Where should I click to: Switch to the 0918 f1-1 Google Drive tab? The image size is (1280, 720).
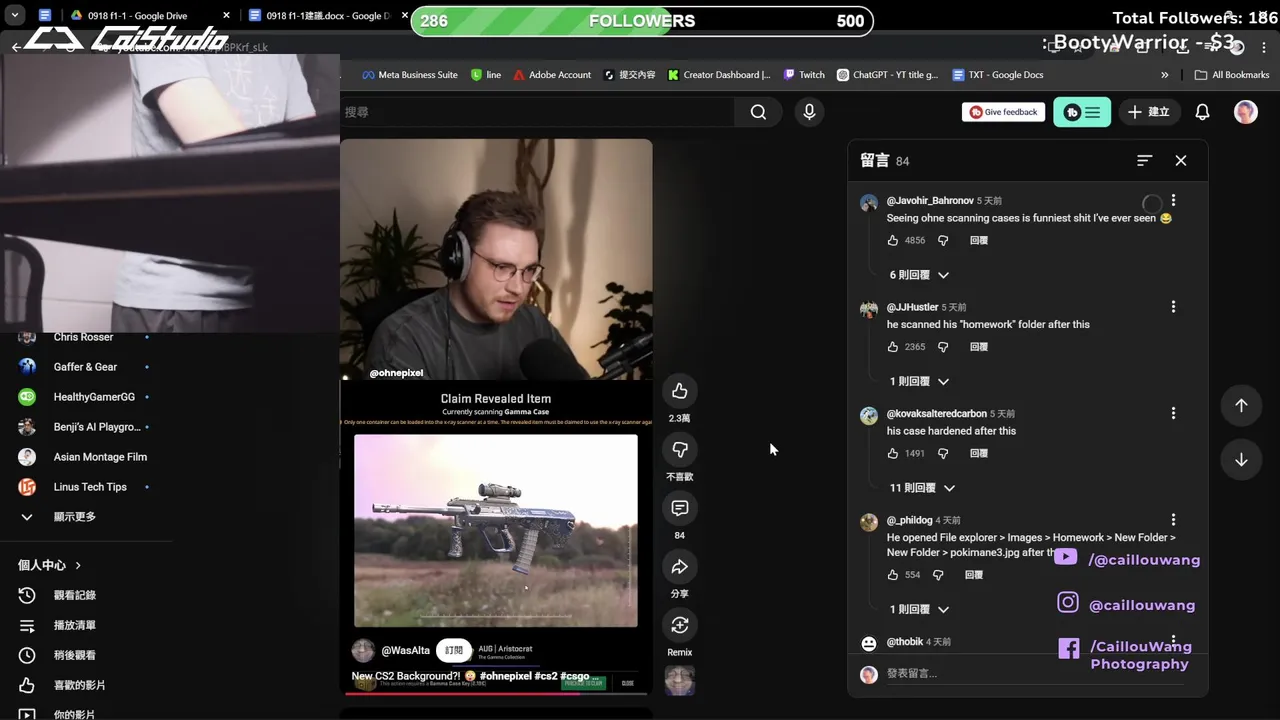(150, 15)
